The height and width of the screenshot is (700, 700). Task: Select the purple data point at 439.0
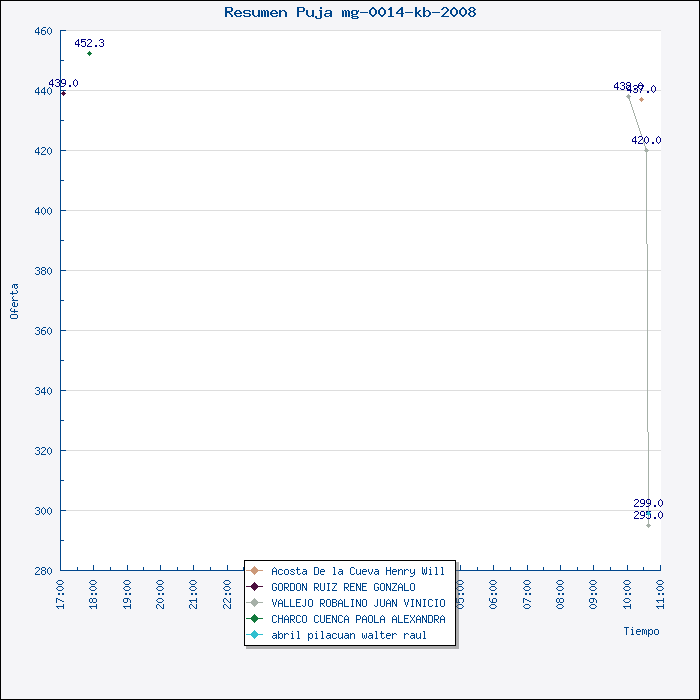pos(63,93)
